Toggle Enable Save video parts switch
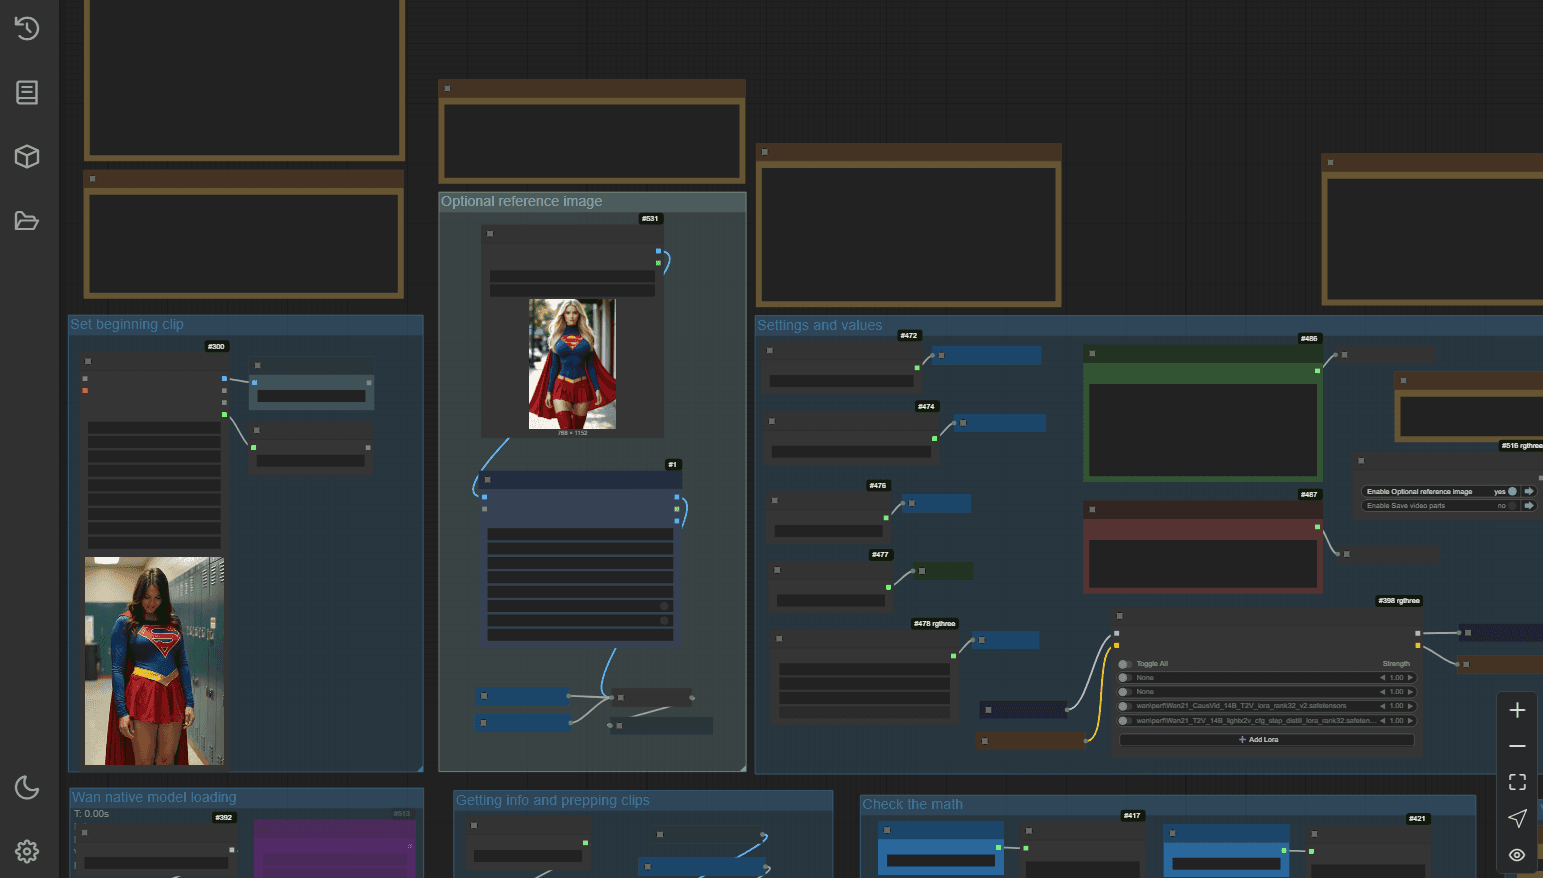 coord(1512,506)
